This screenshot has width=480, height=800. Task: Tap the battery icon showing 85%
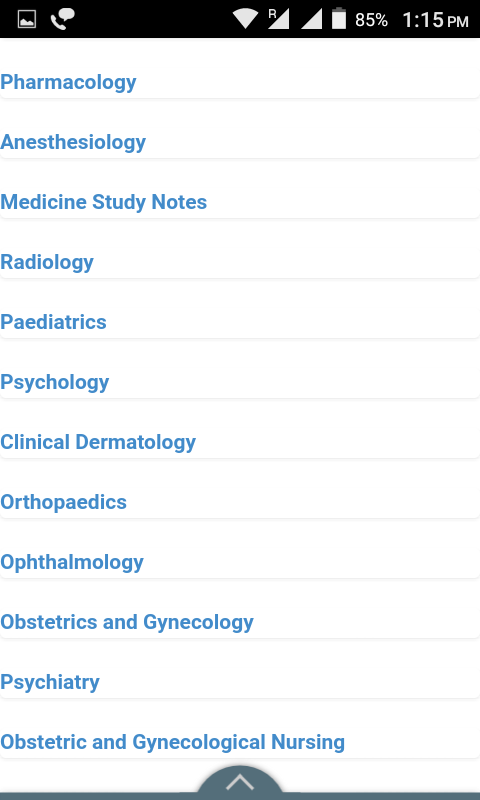(x=339, y=19)
